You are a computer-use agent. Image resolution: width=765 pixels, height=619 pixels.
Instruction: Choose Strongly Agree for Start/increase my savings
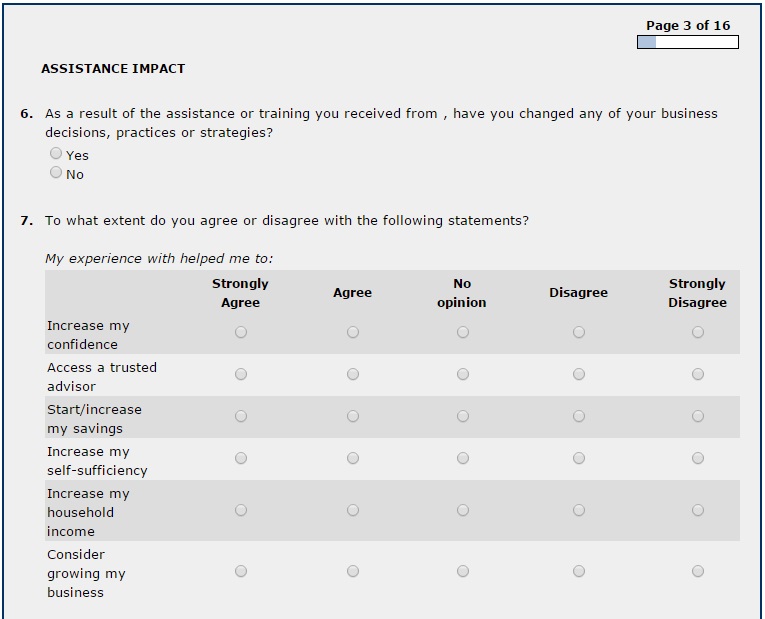(241, 417)
